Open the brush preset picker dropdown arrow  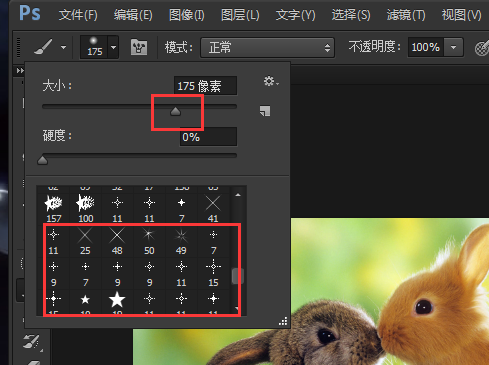(x=113, y=47)
